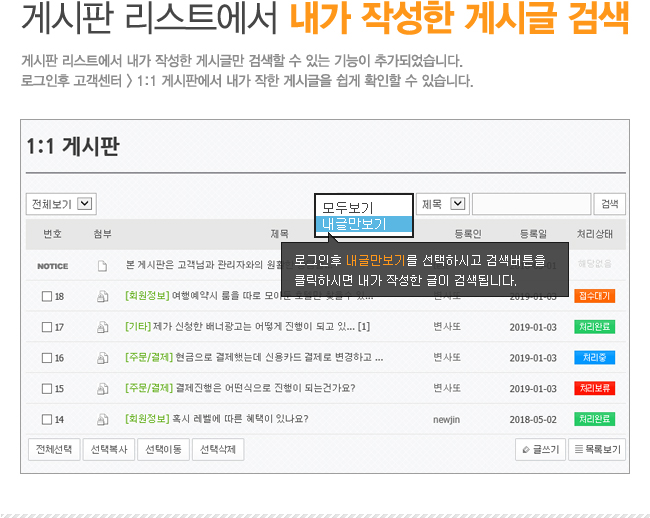Open the 제목 search-type dropdown
Image resolution: width=650 pixels, height=518 pixels.
pyautogui.click(x=443, y=204)
